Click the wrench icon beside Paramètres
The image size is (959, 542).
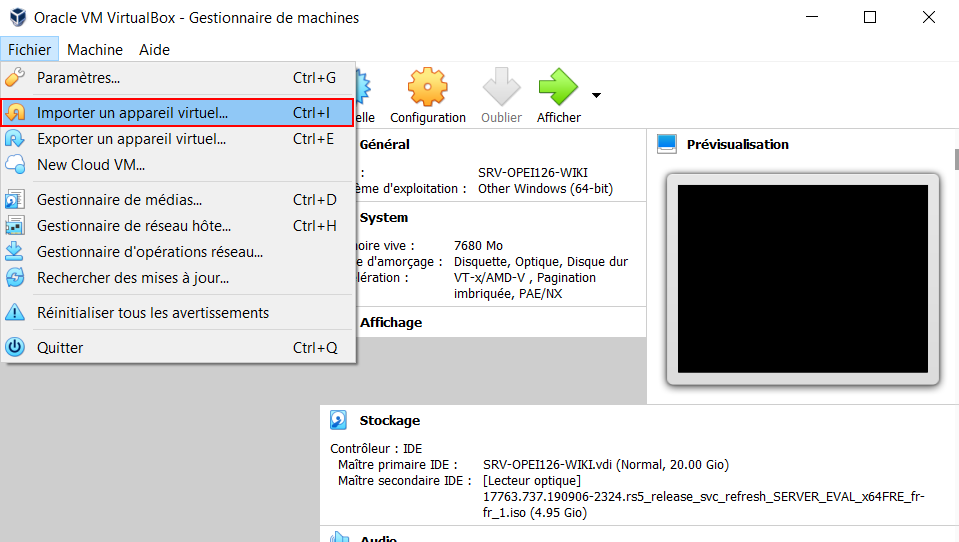pyautogui.click(x=15, y=78)
